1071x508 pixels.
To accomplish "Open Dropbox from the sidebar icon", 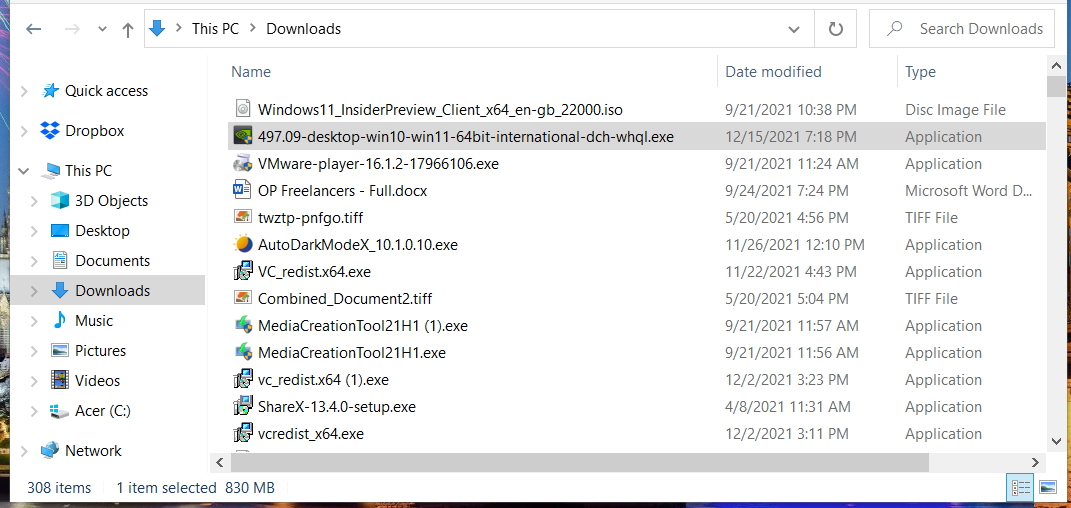I will pos(50,130).
